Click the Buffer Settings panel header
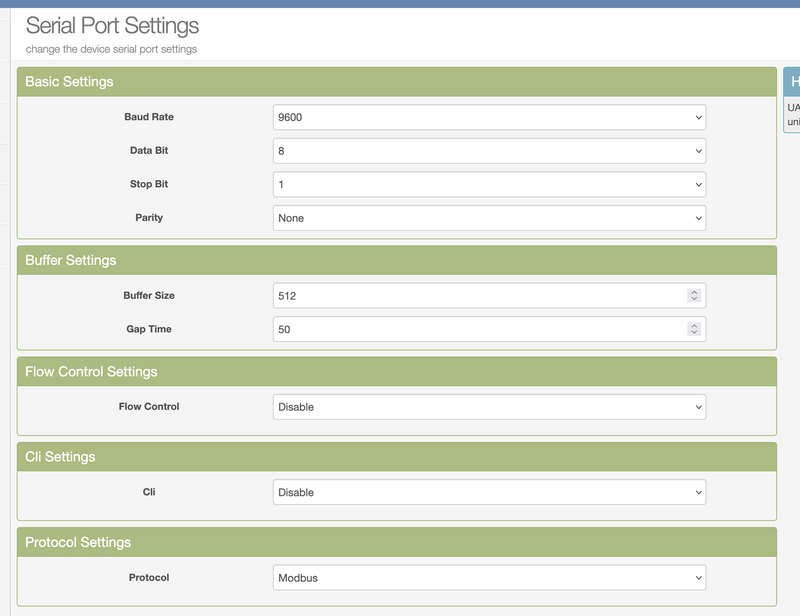This screenshot has height=616, width=800. point(397,260)
